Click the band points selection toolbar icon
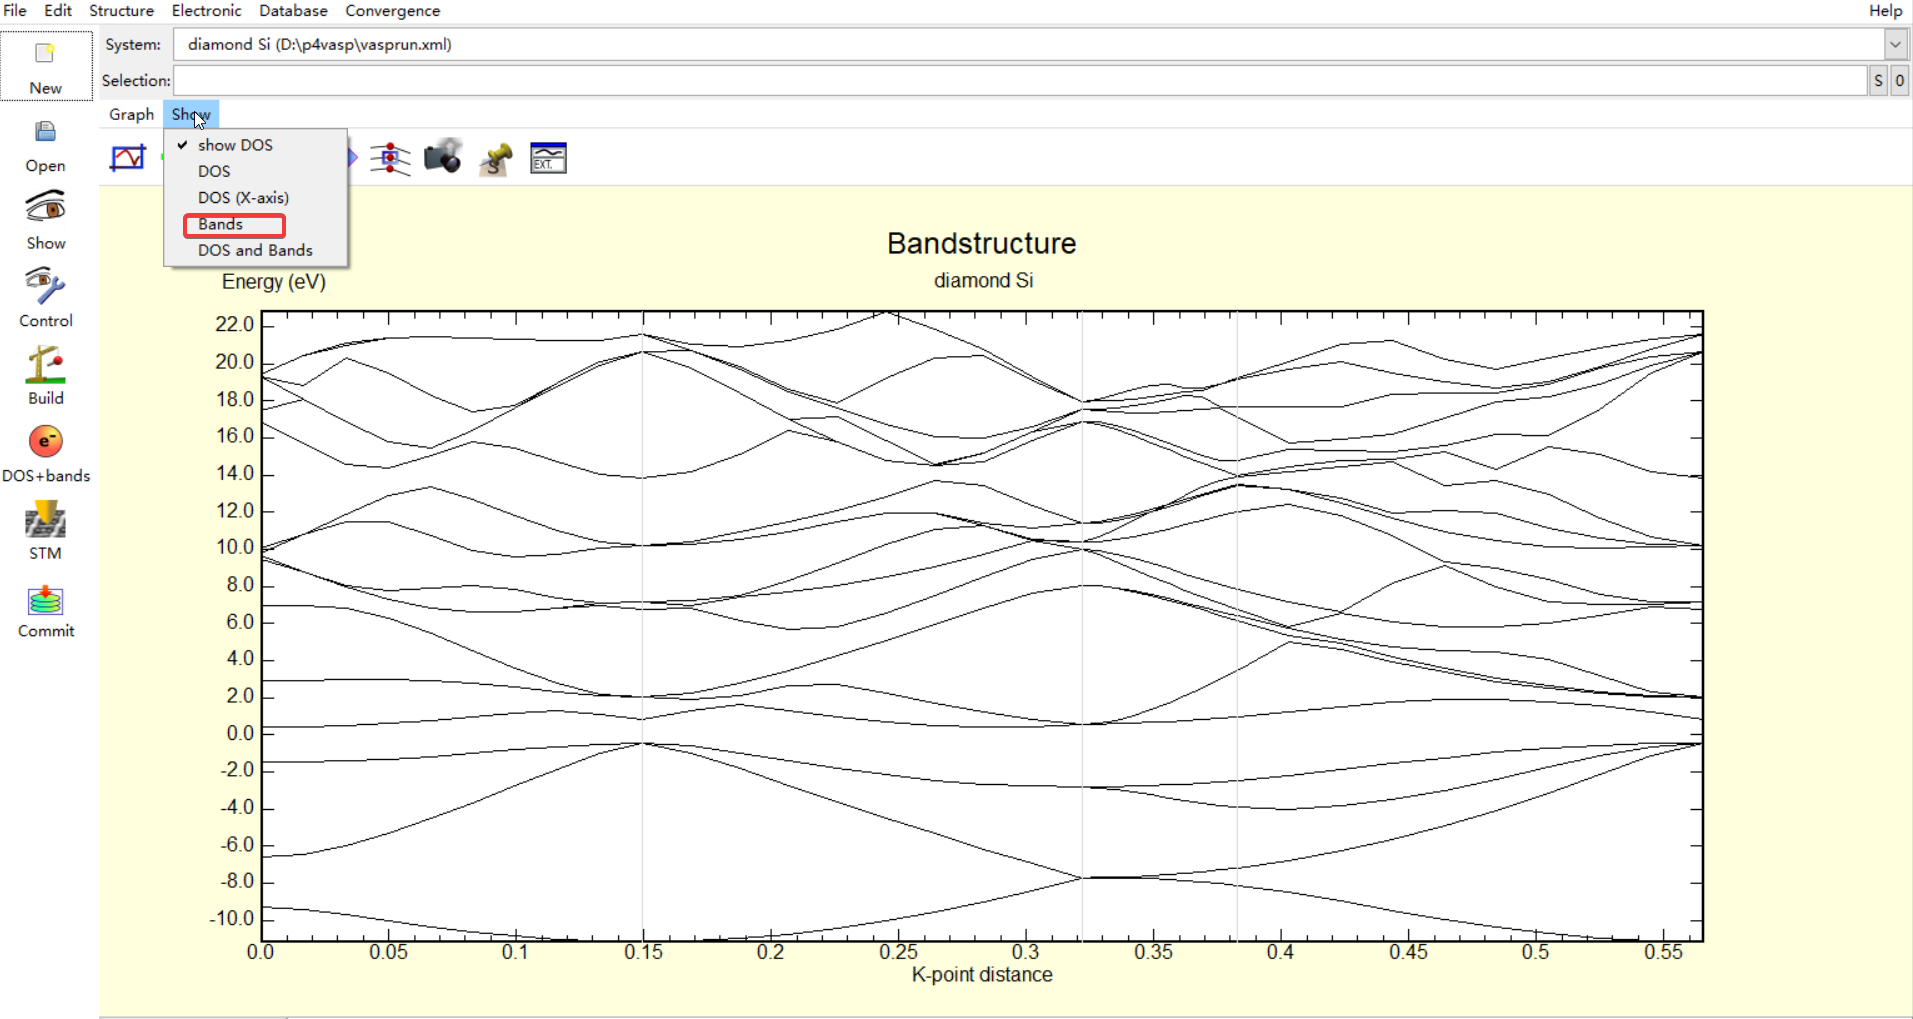 (x=390, y=158)
